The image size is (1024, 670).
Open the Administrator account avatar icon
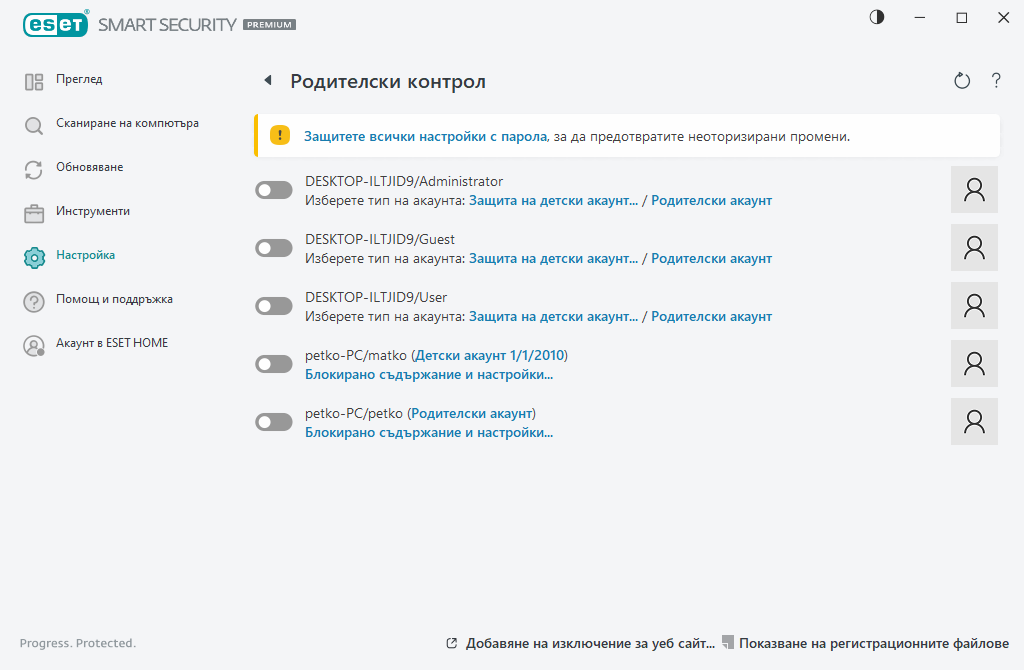pos(973,189)
